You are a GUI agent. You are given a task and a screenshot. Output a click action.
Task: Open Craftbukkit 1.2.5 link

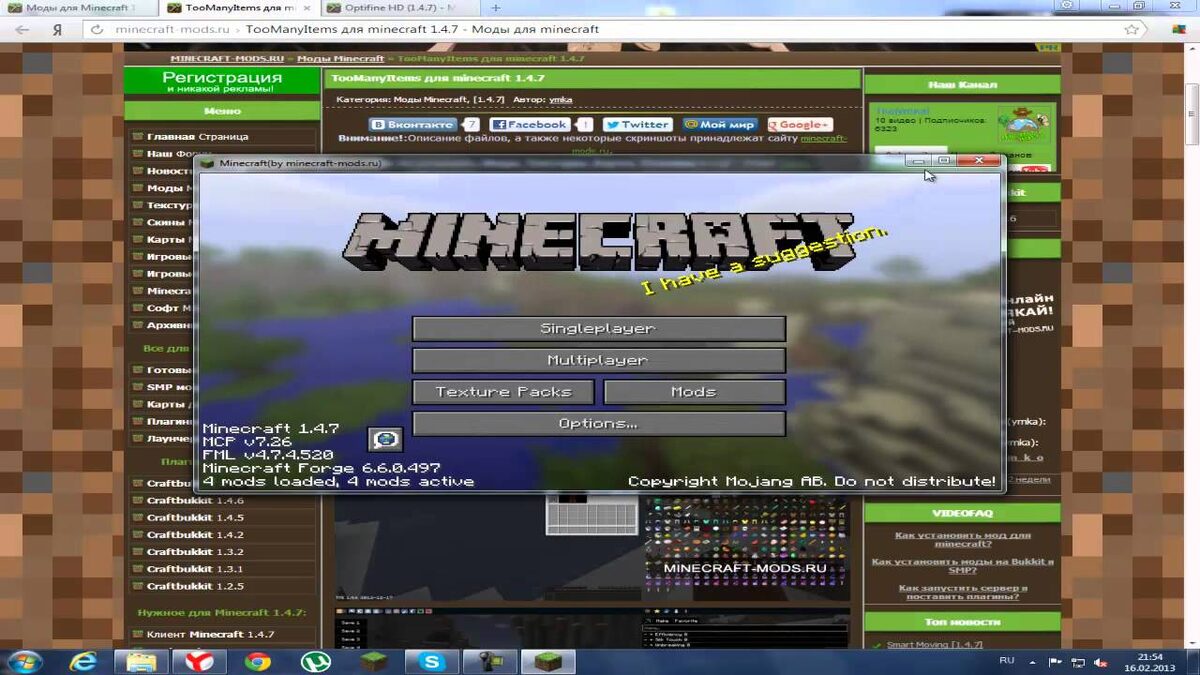tap(195, 586)
